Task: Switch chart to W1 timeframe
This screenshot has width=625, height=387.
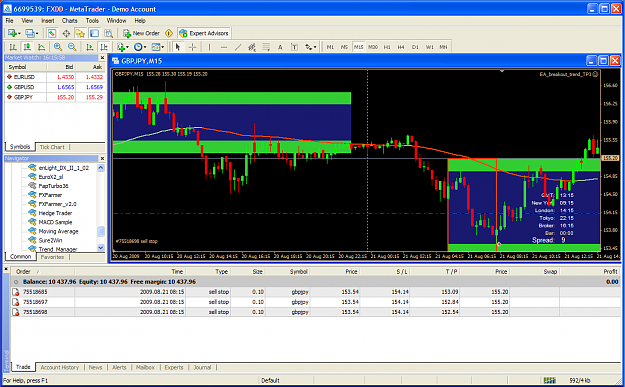Action: pos(429,47)
